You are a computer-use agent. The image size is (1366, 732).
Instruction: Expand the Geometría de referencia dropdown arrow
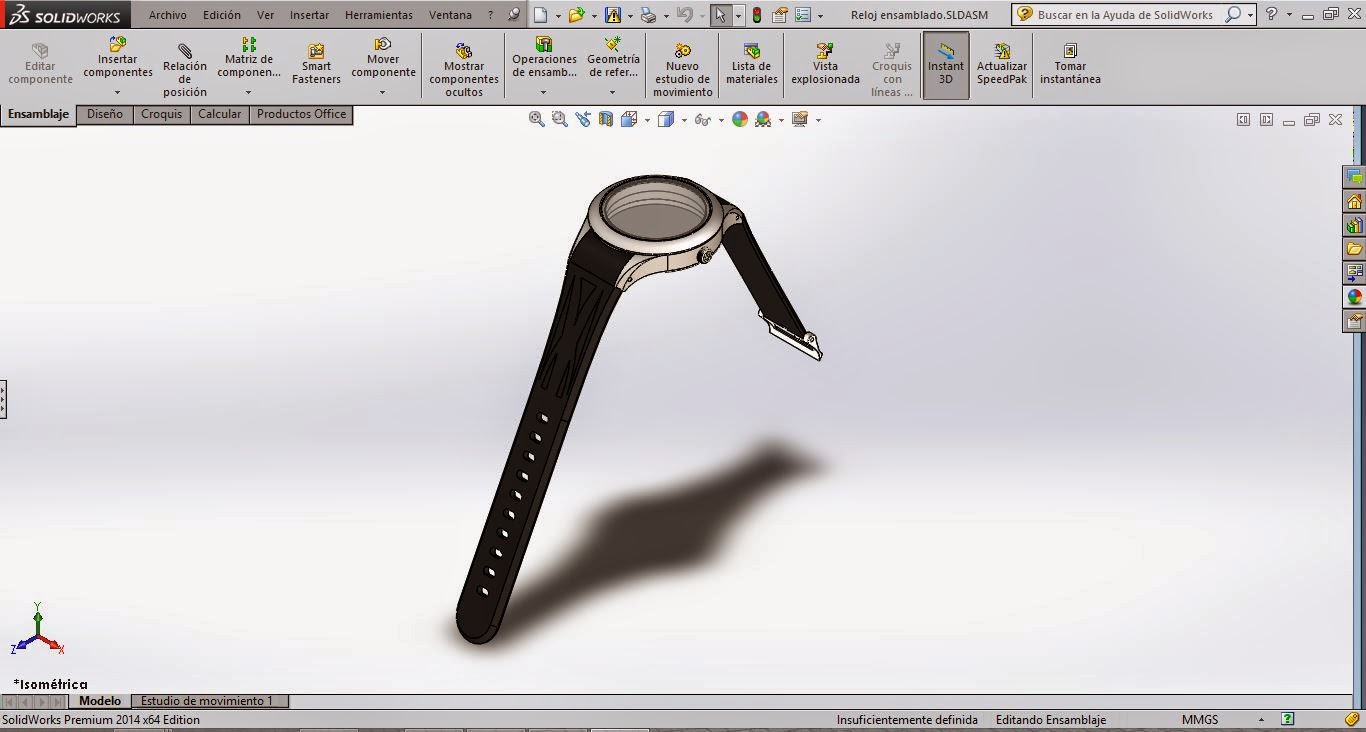coord(613,93)
